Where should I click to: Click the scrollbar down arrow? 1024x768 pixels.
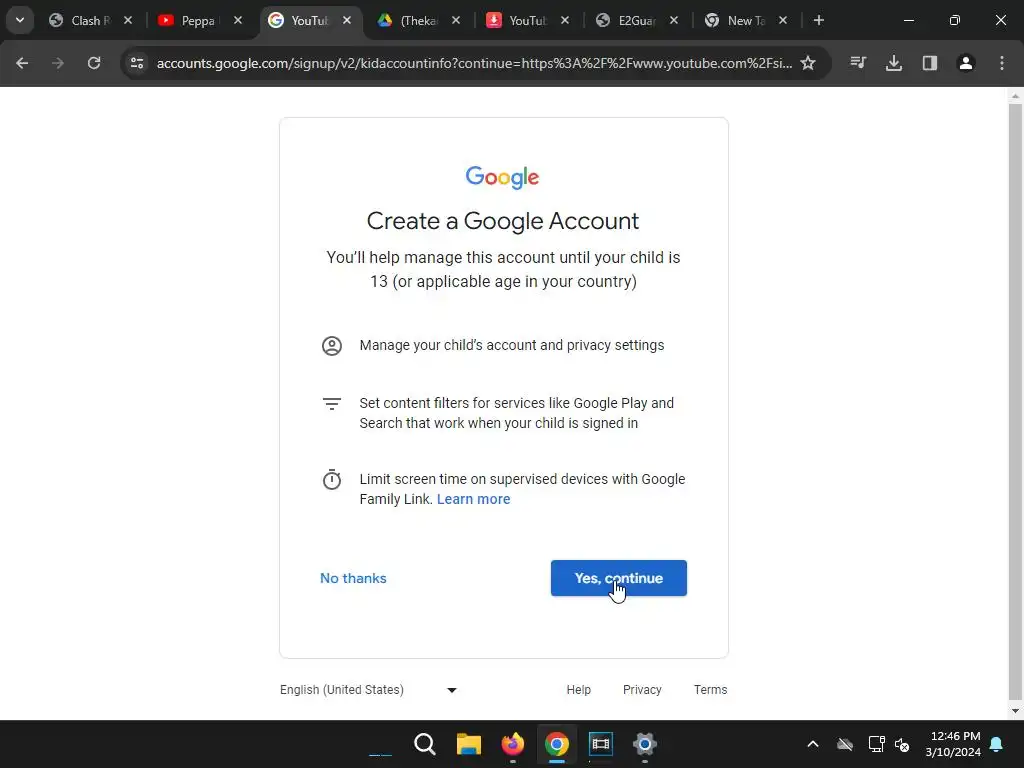(x=1015, y=711)
